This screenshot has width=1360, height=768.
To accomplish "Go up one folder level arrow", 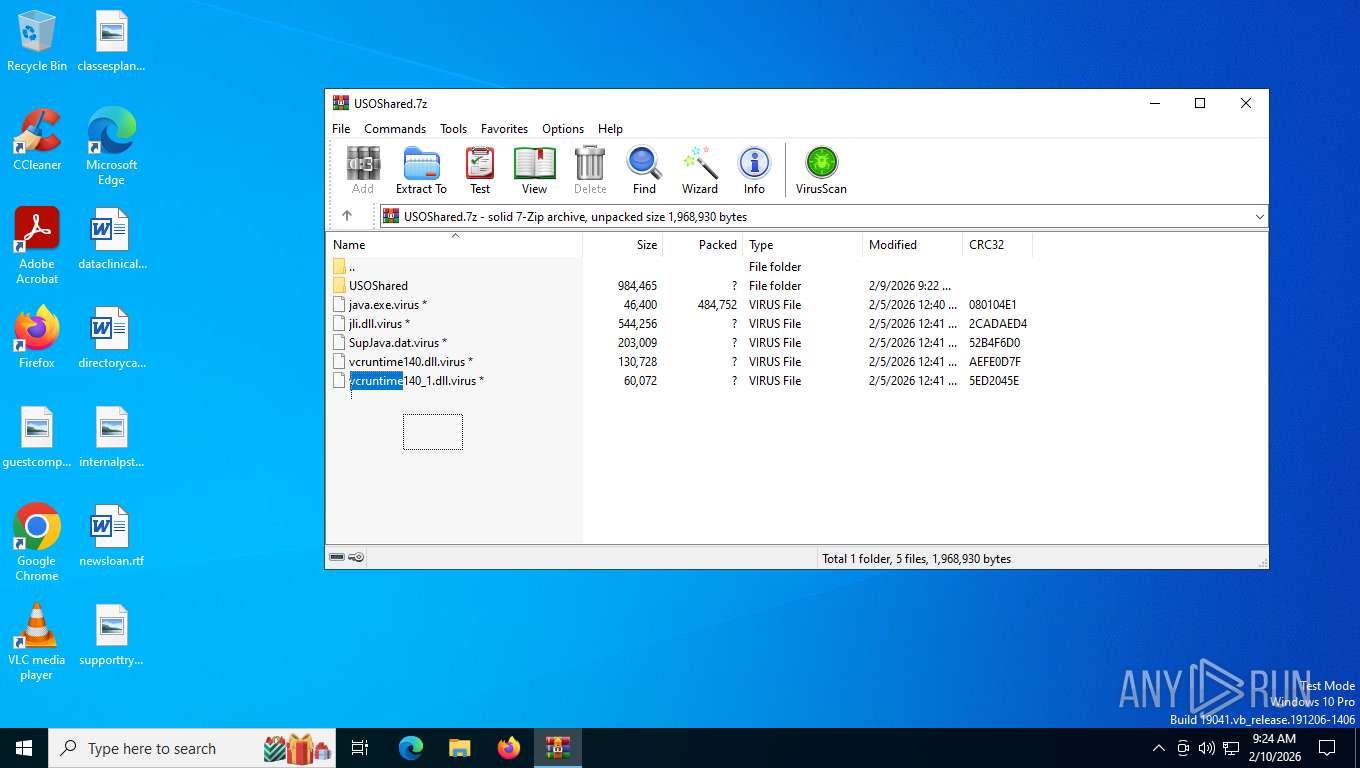I will coord(347,216).
